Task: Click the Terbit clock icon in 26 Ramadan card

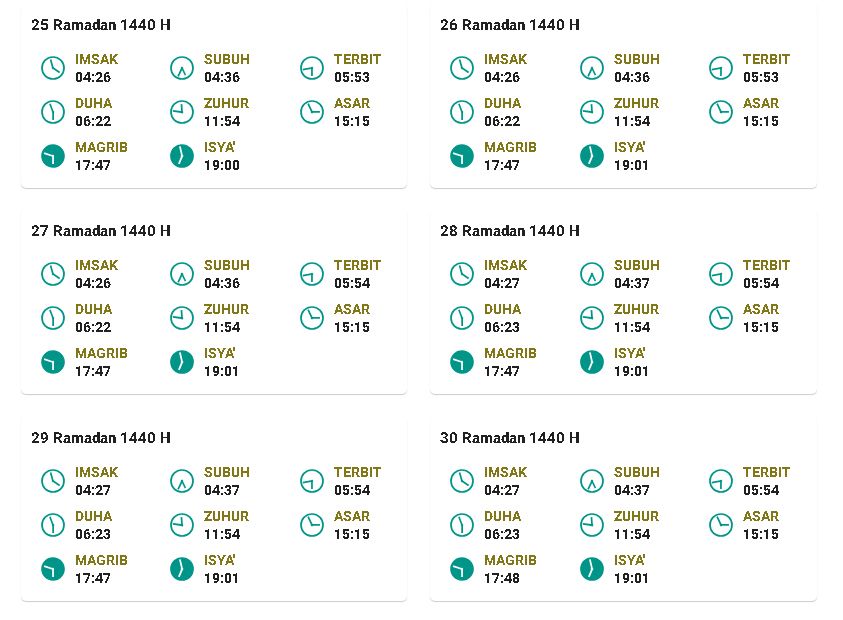Action: point(720,68)
